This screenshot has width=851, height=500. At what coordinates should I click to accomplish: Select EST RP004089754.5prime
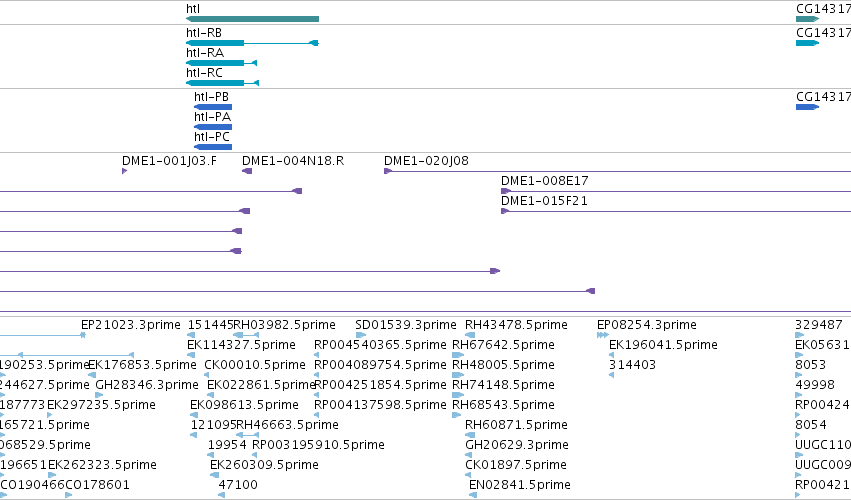[x=380, y=365]
